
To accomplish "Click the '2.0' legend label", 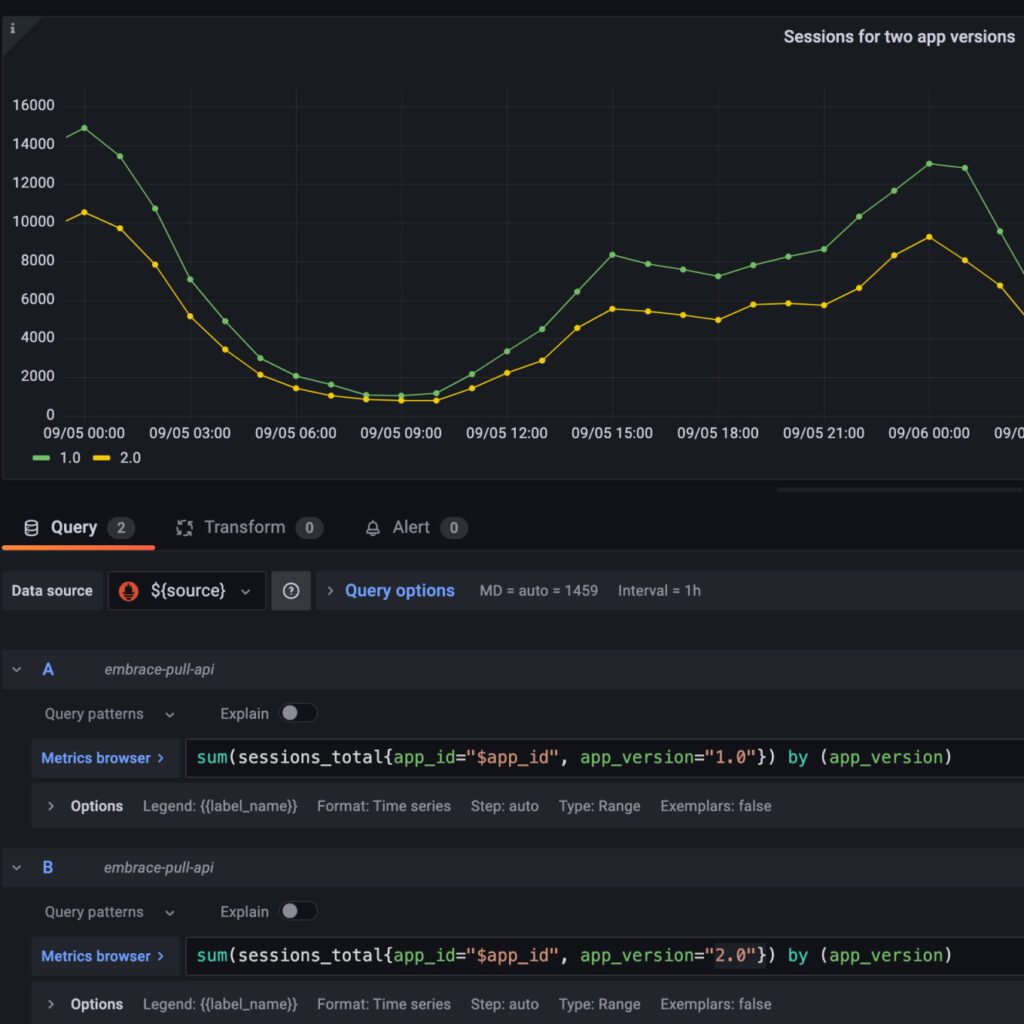I will coord(130,458).
